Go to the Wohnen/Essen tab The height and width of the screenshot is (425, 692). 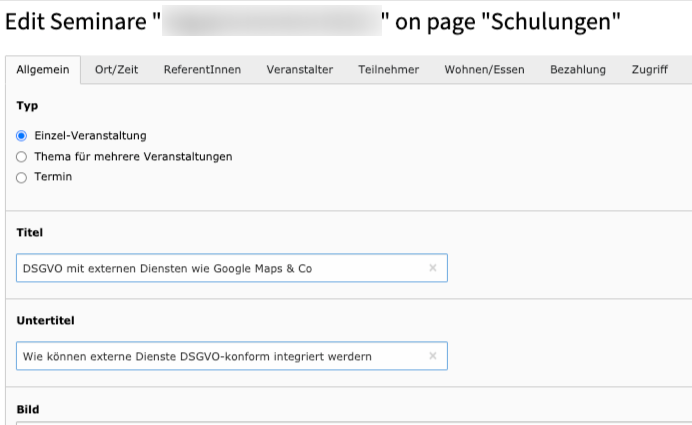[484, 70]
